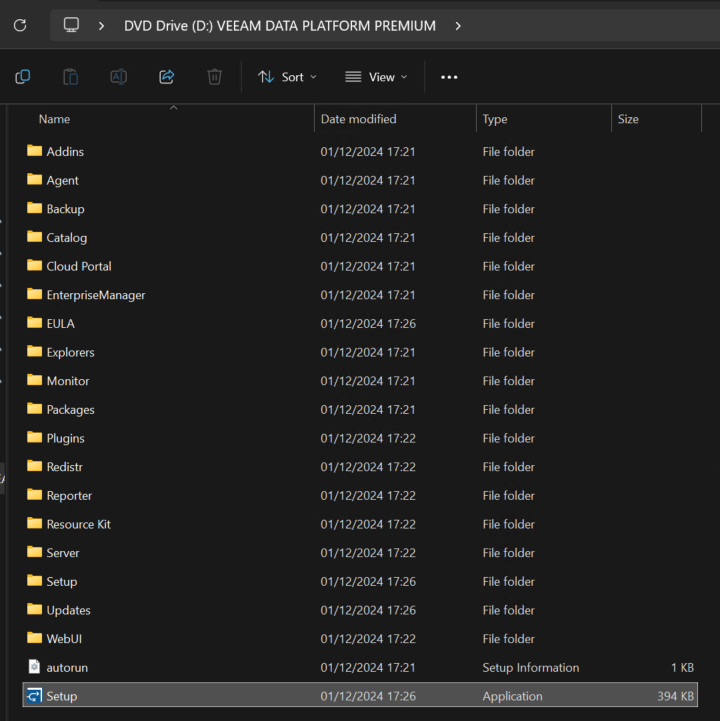Click the File folder type for Monitor
The image size is (720, 721).
(x=509, y=381)
